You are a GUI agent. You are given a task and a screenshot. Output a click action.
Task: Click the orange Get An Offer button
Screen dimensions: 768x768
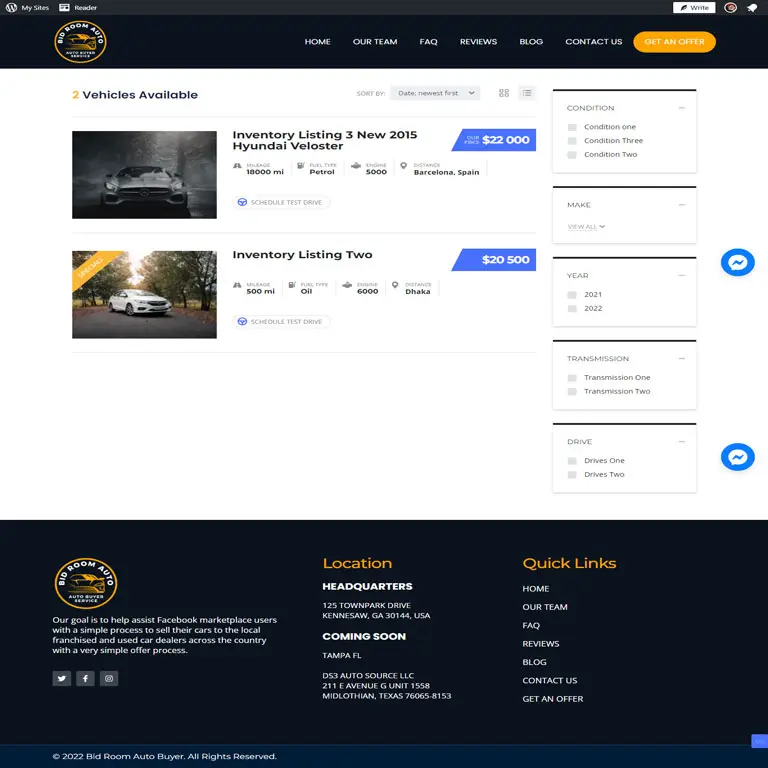pyautogui.click(x=674, y=42)
